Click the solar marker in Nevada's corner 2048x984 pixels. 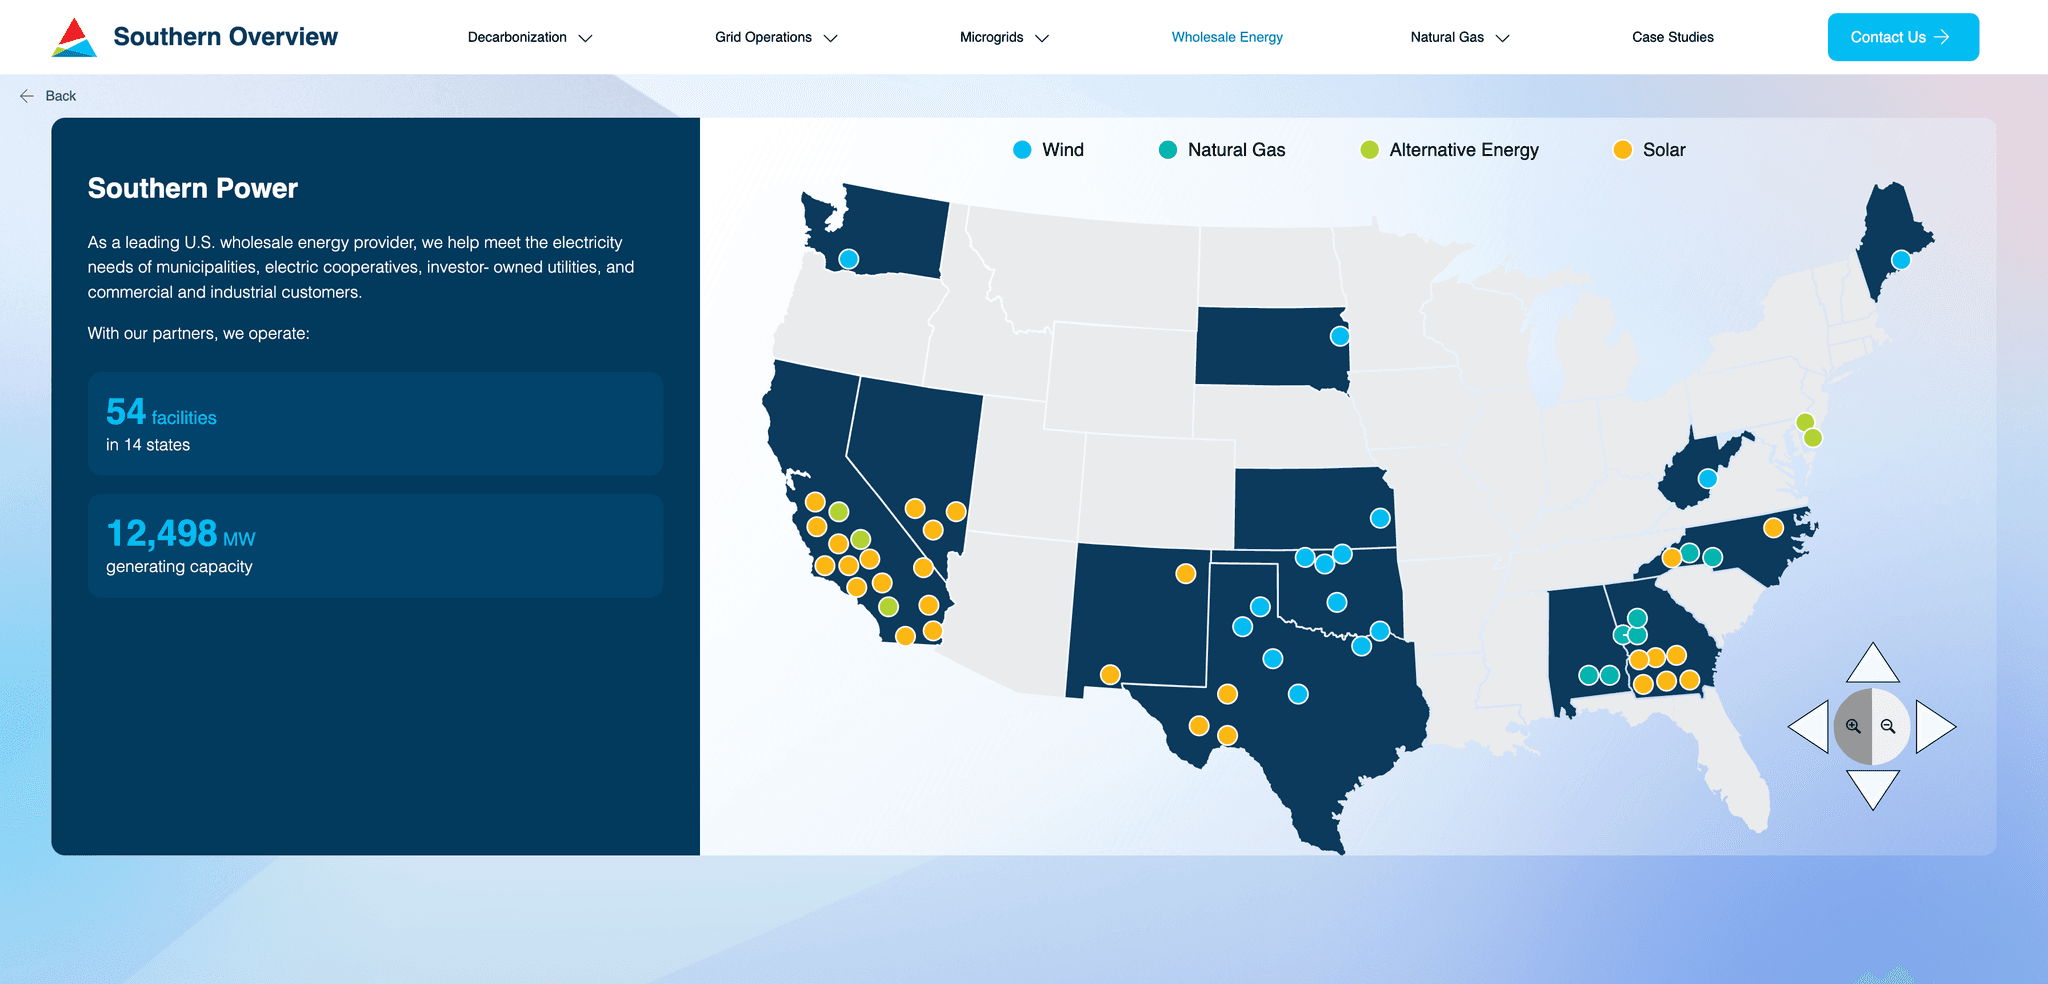tap(956, 512)
